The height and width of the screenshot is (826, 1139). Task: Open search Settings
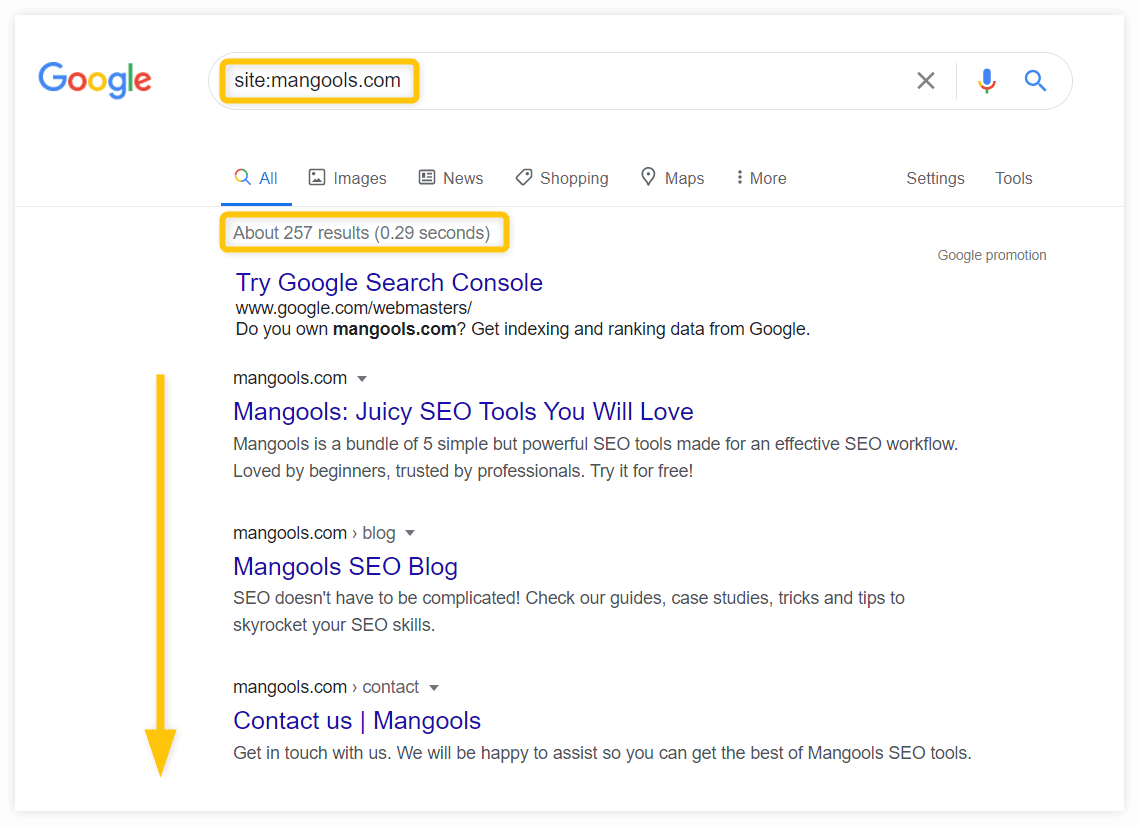point(935,179)
